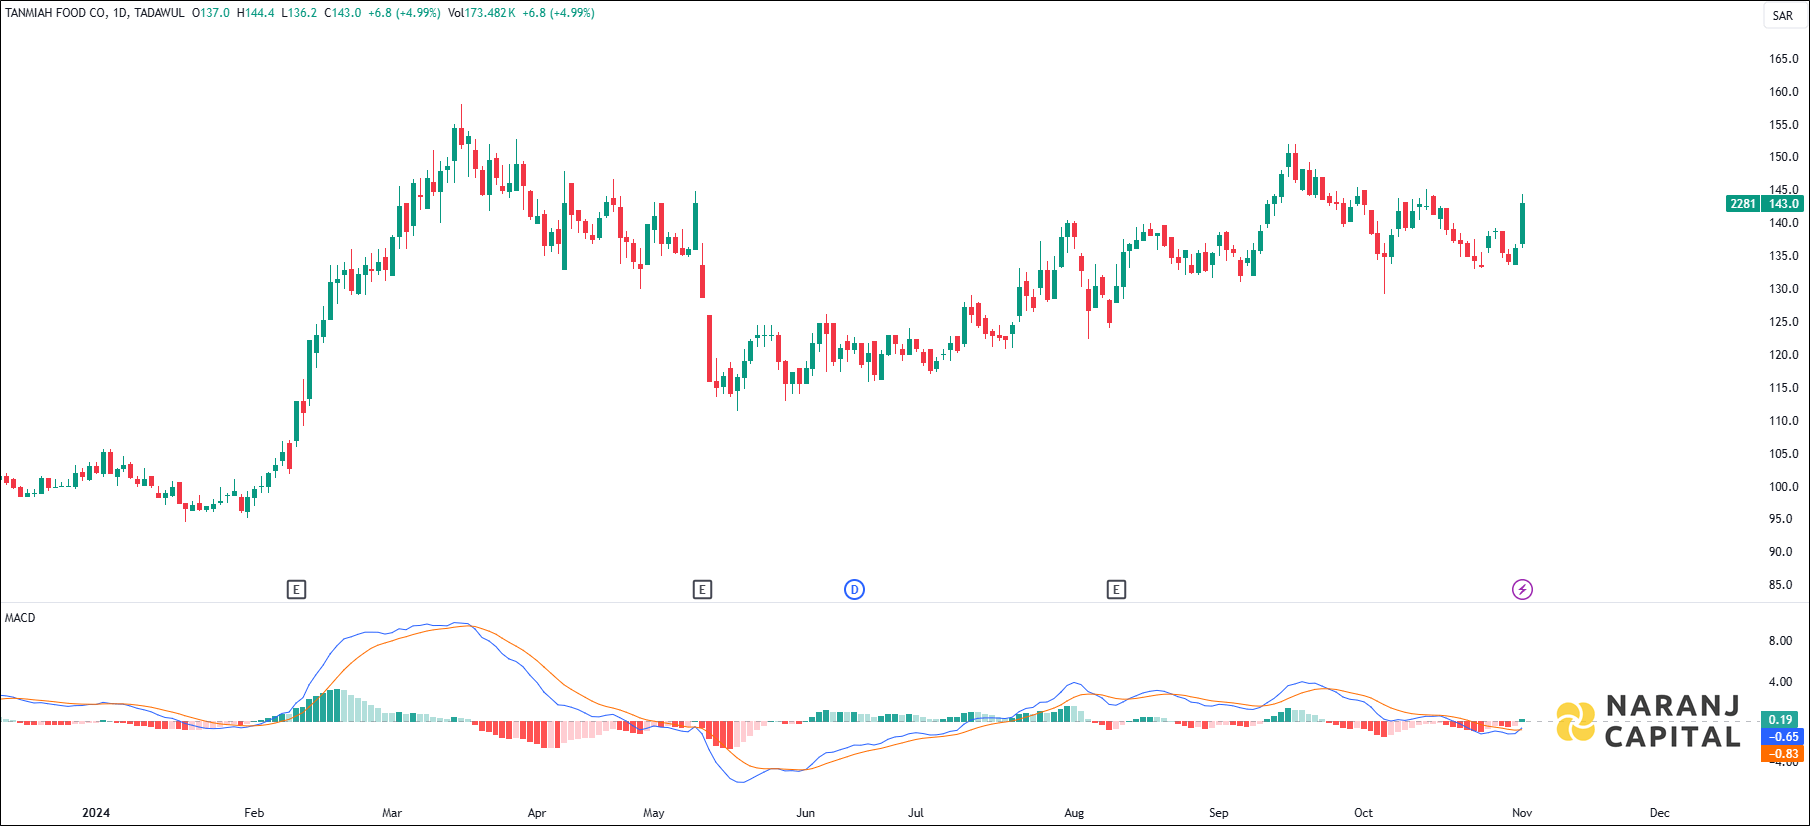Click the 165.0 price axis label
This screenshot has height=826, width=1810.
tap(1784, 59)
